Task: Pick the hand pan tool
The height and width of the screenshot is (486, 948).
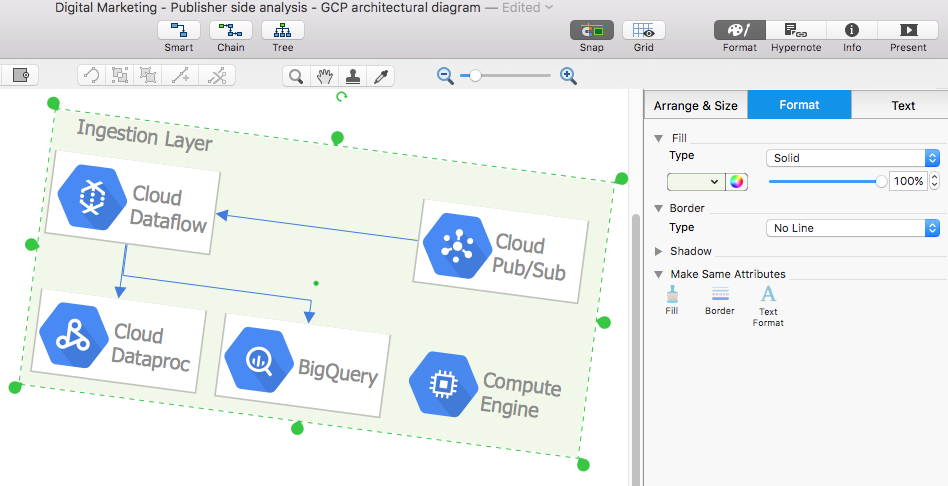Action: [x=324, y=75]
